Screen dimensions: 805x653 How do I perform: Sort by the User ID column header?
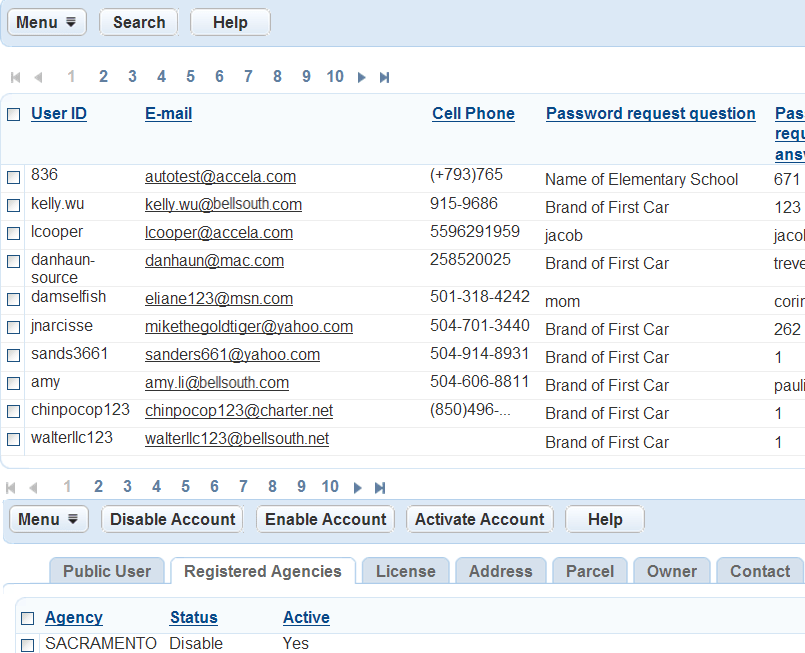(59, 114)
